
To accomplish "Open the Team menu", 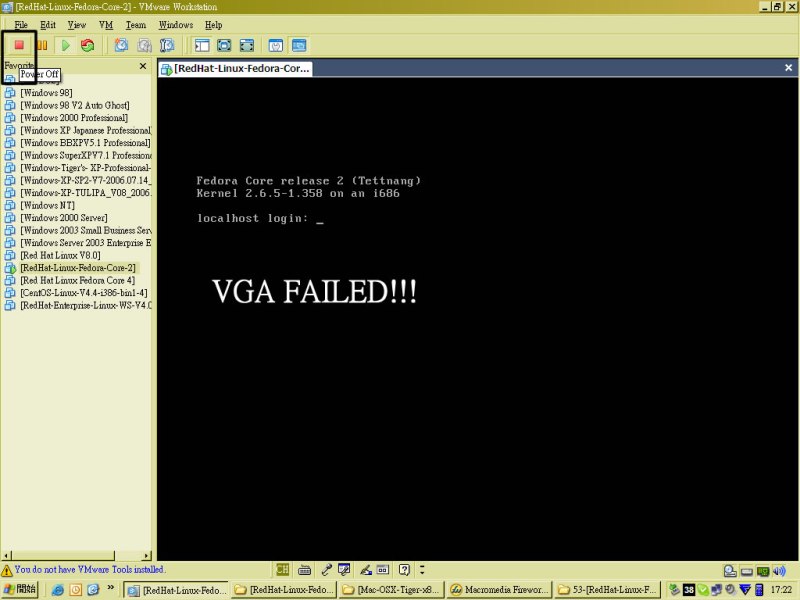I will 136,25.
